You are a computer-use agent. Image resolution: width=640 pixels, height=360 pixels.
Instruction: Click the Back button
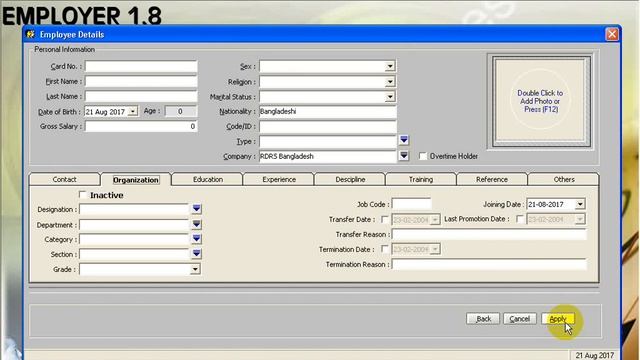coord(483,319)
